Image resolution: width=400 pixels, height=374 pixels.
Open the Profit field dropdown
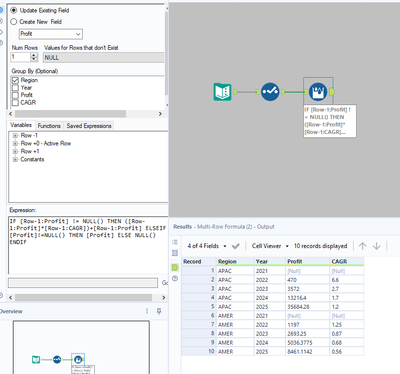coord(51,34)
